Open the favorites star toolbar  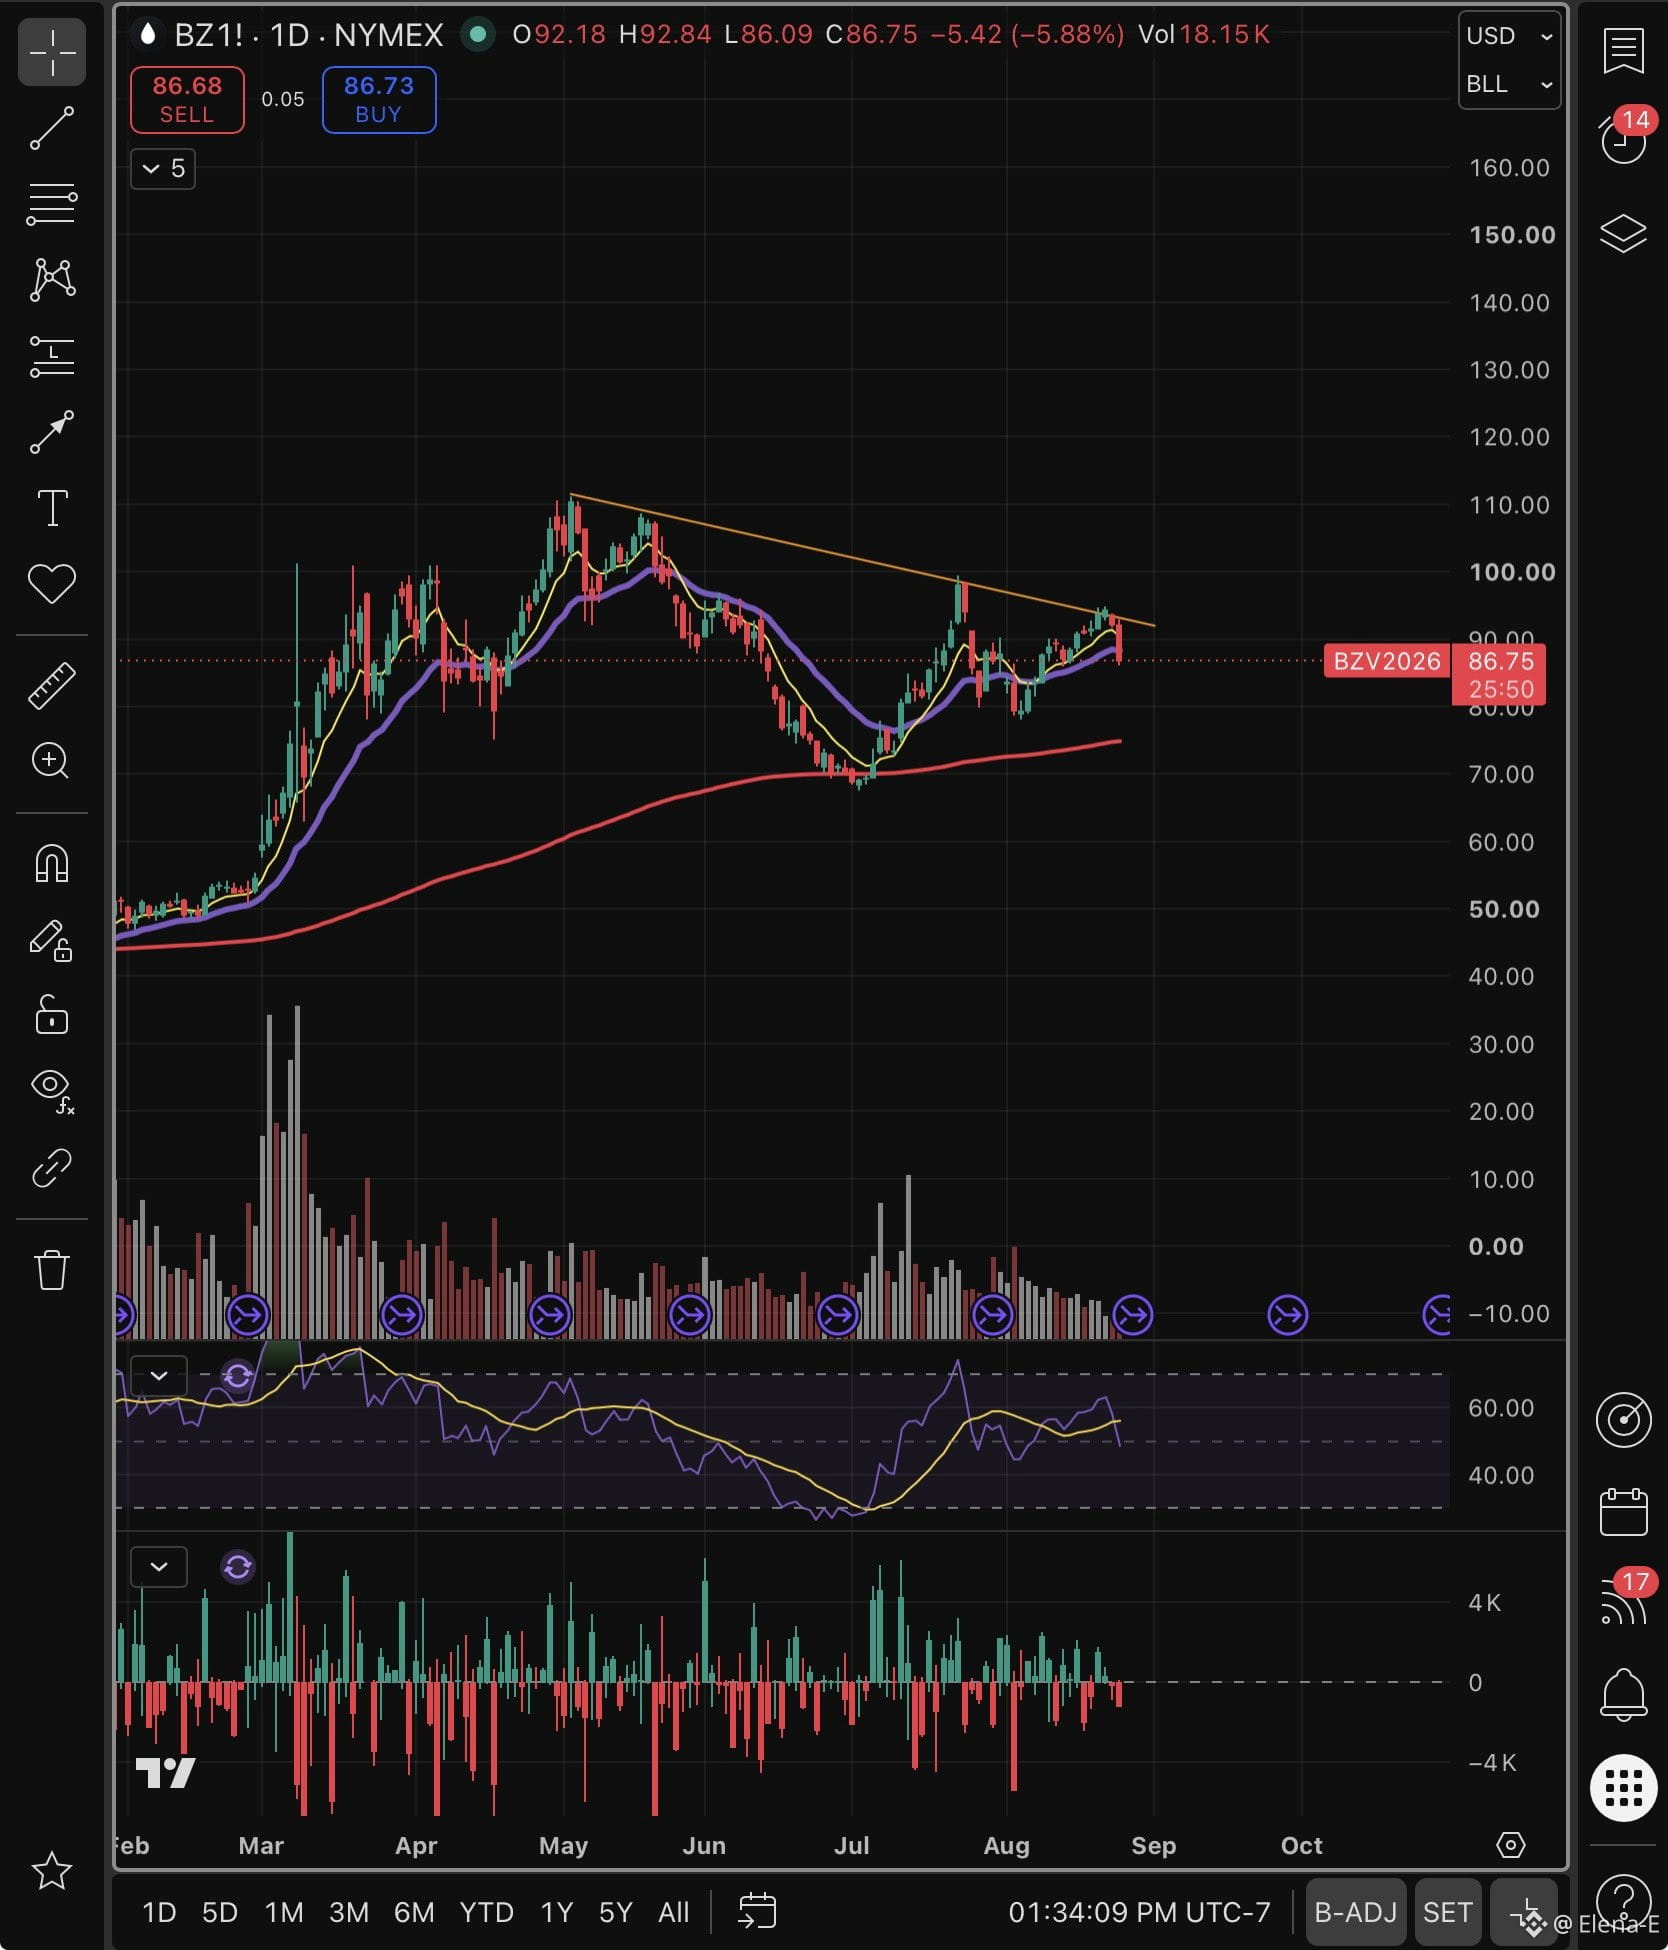click(x=52, y=1871)
